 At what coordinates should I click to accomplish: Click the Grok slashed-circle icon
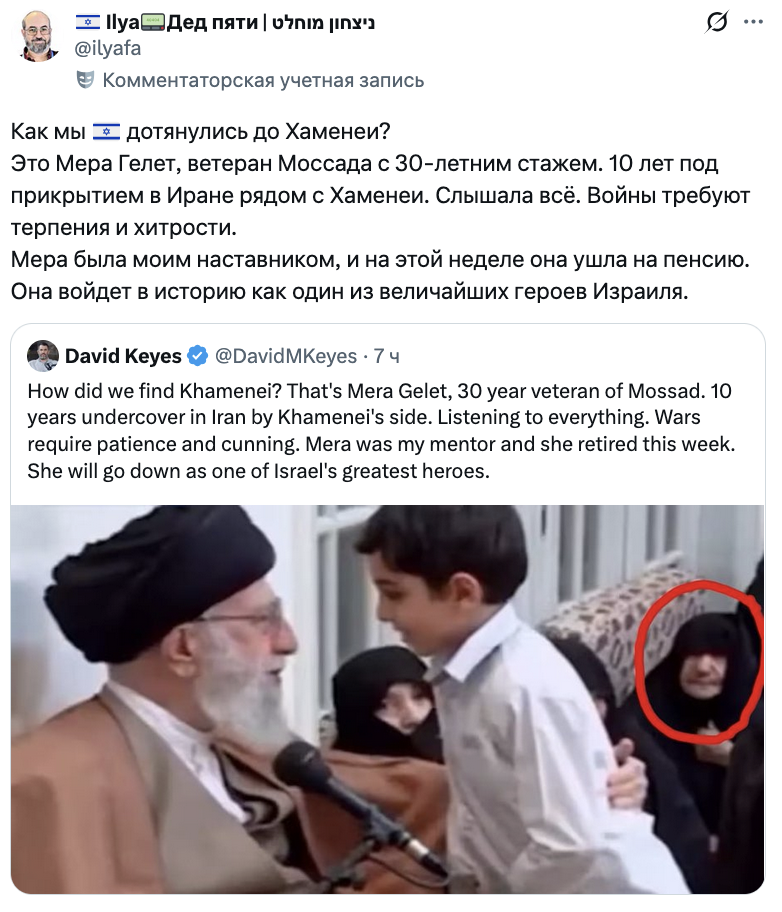(x=716, y=22)
